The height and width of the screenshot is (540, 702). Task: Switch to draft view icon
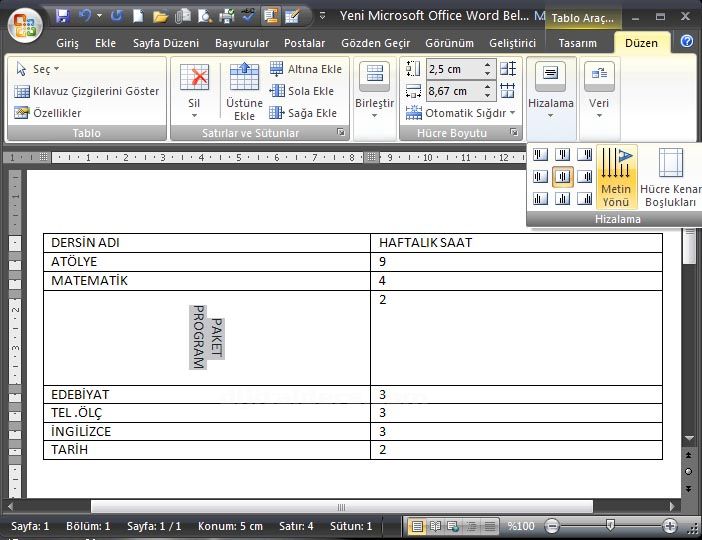[489, 526]
